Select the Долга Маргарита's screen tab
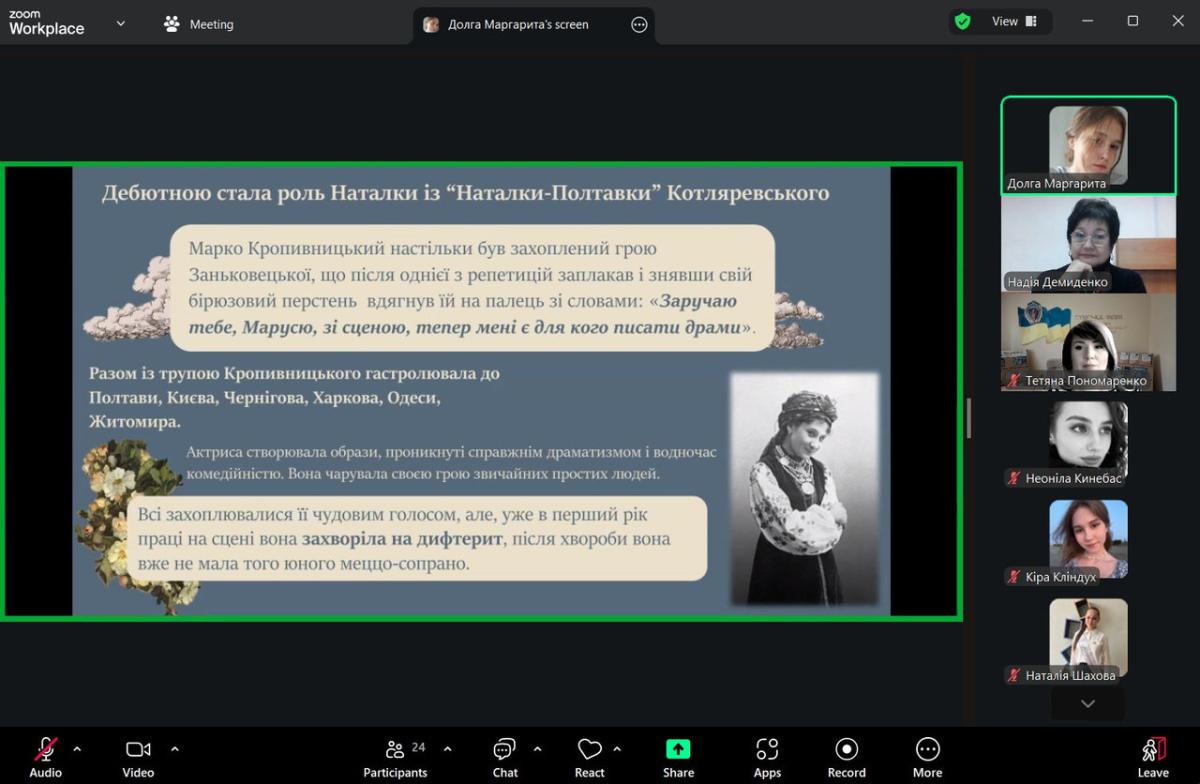Screen dimensions: 1200x784 (x=517, y=24)
